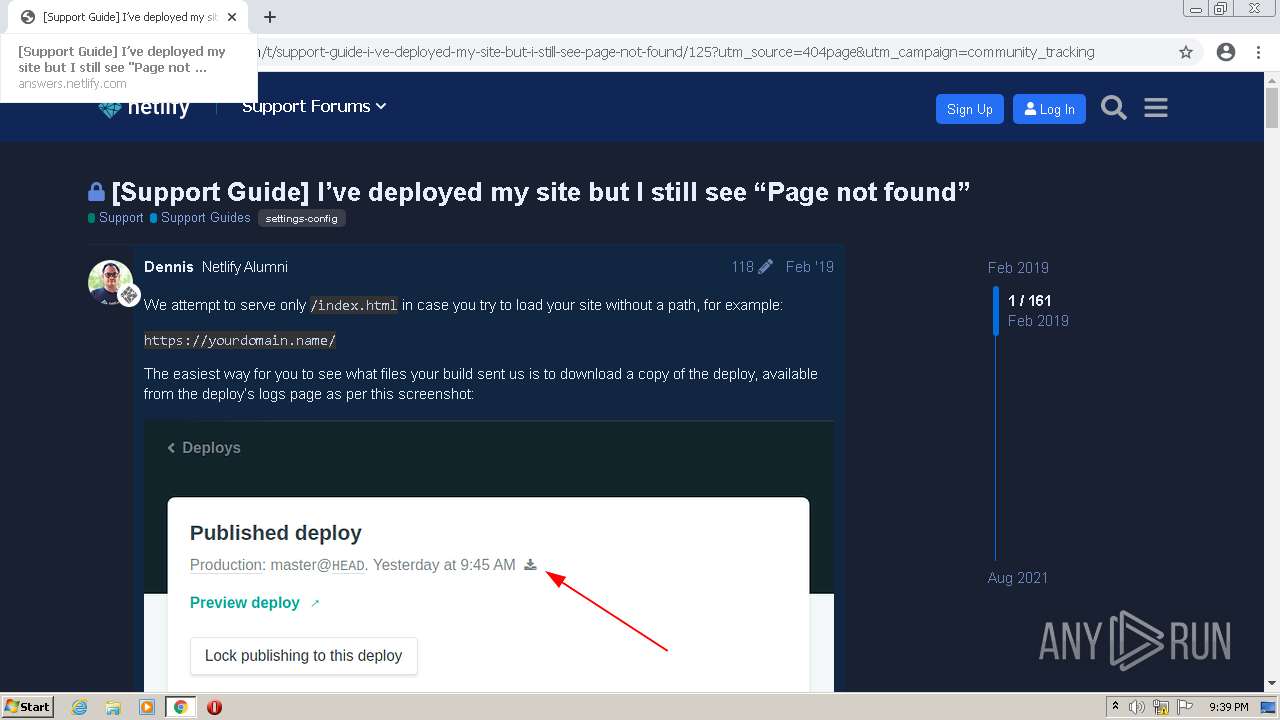
Task: Click the download deploy icon
Action: point(530,565)
